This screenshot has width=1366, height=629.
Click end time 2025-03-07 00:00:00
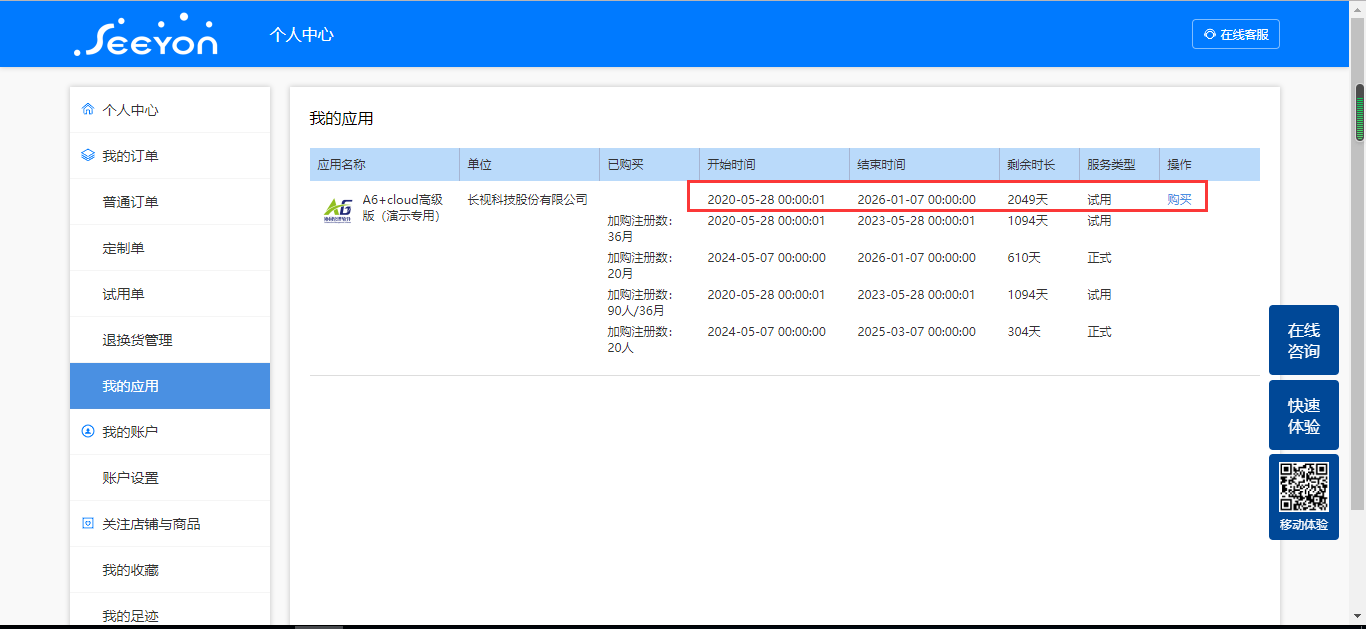[916, 332]
